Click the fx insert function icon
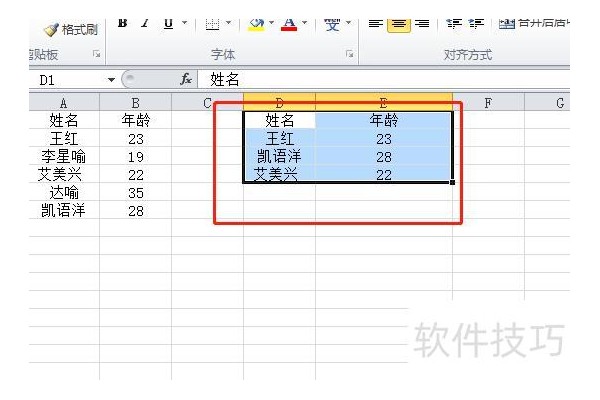Viewport: 600px width, 400px height. click(186, 80)
